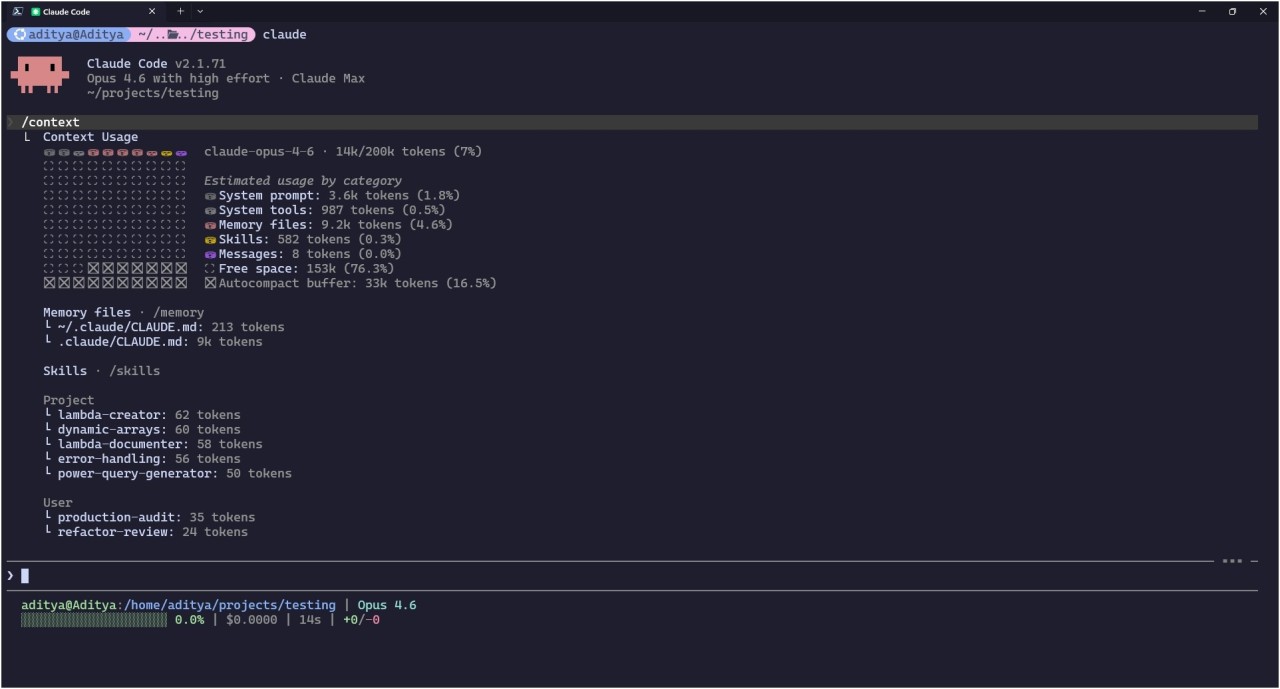
Task: Close the Claude Code tab
Action: pos(152,11)
